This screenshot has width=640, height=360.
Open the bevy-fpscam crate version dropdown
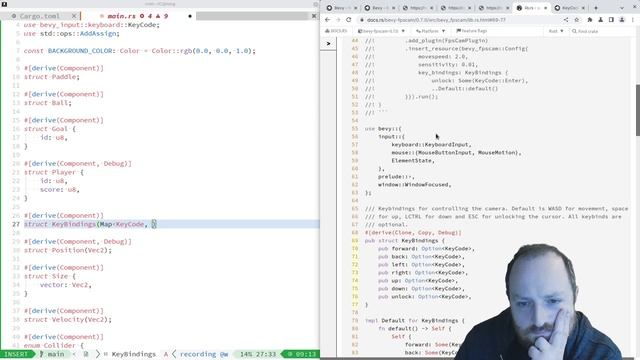(381, 31)
